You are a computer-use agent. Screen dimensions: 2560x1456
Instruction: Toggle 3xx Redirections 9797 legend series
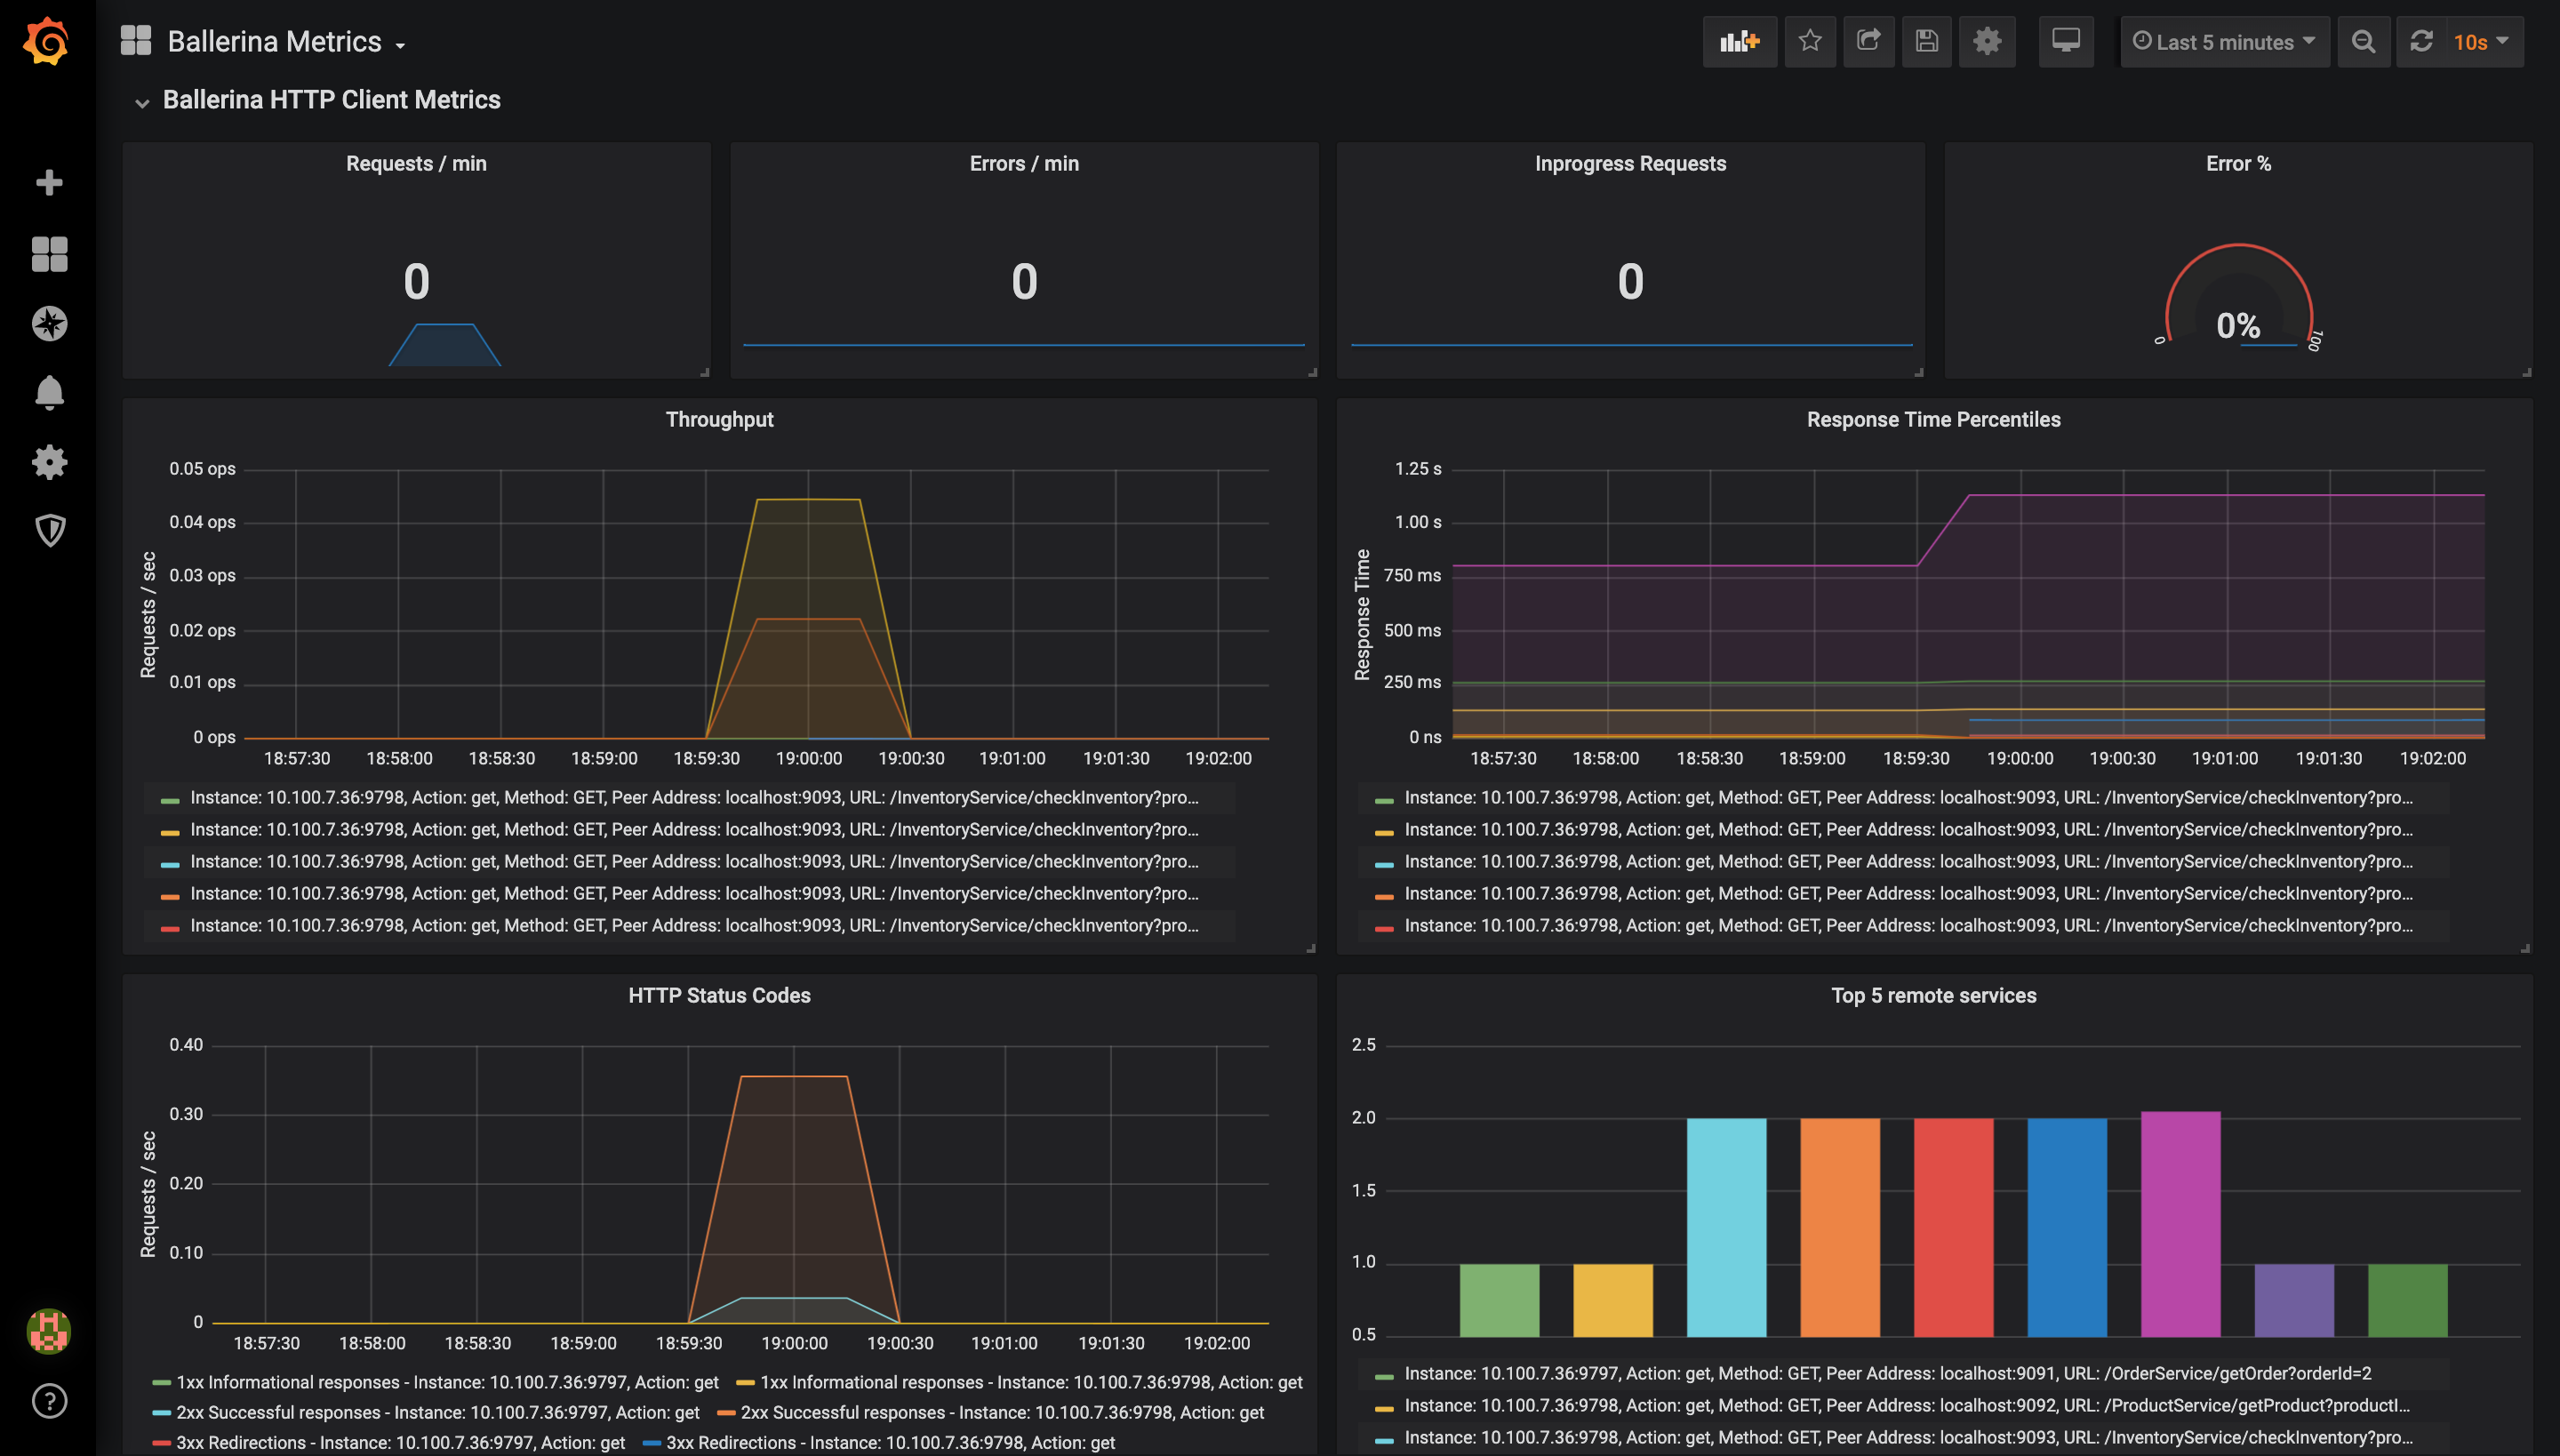click(400, 1442)
